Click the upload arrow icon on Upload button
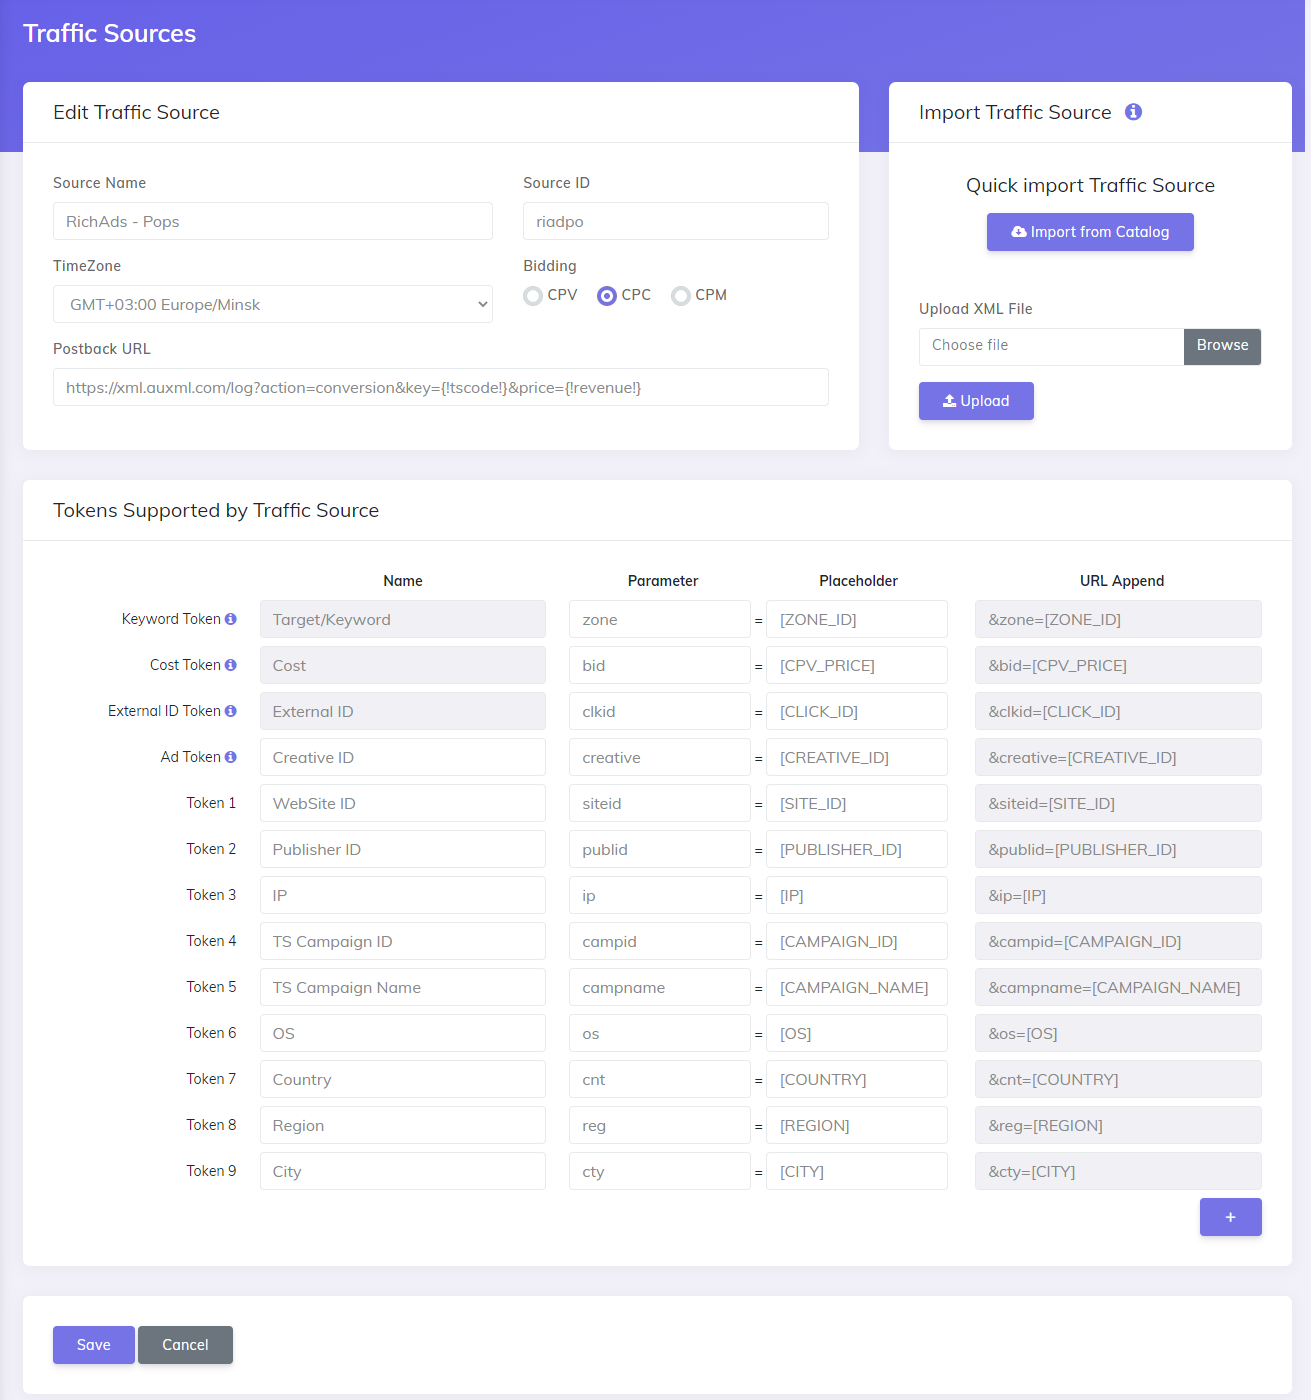The width and height of the screenshot is (1311, 1400). click(950, 400)
